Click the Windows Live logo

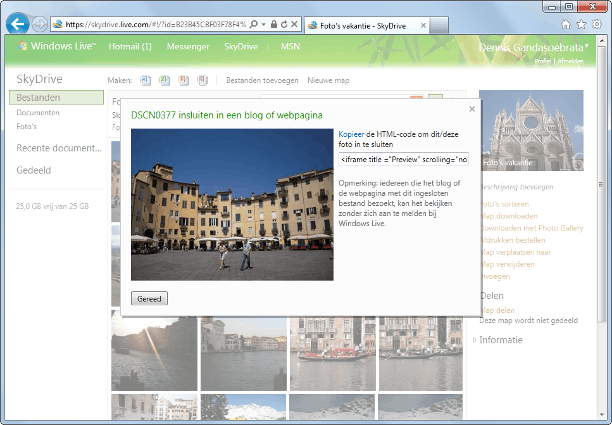click(x=57, y=46)
